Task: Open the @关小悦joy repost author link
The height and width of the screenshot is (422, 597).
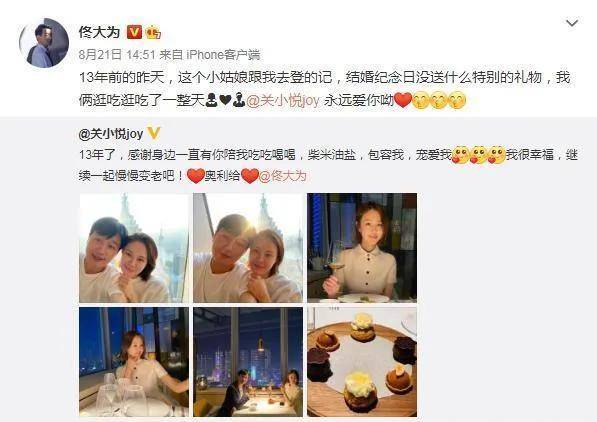Action: tap(111, 134)
